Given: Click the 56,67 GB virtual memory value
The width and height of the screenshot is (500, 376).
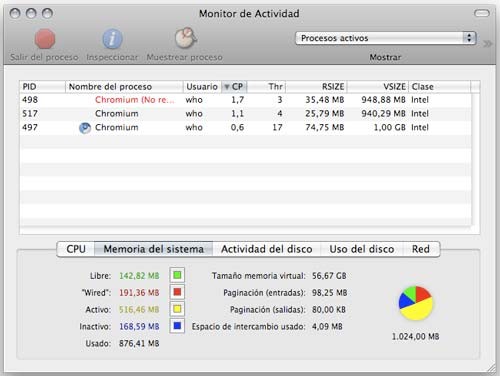Looking at the screenshot, I should tap(329, 276).
